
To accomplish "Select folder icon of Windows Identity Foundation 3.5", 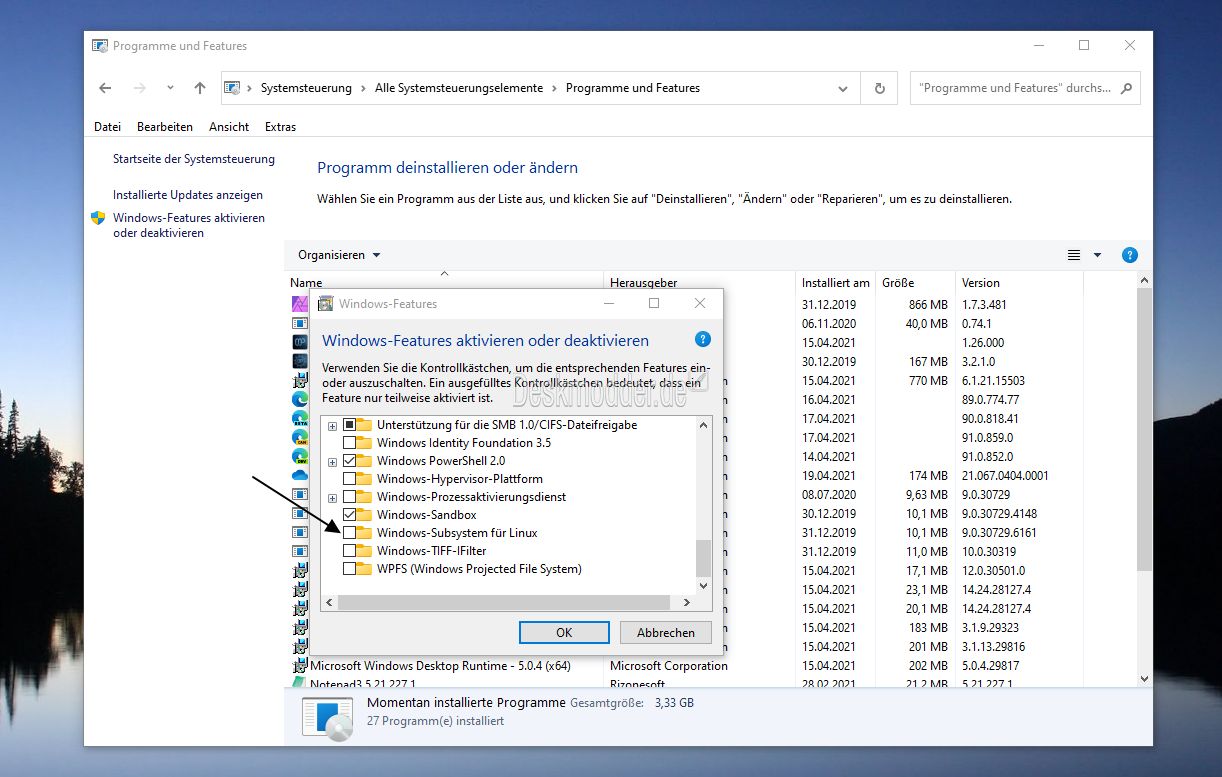I will click(365, 443).
